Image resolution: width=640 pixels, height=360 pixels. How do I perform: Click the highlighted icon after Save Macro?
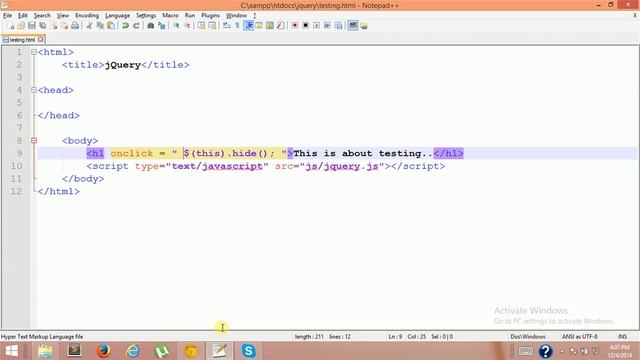point(353,26)
